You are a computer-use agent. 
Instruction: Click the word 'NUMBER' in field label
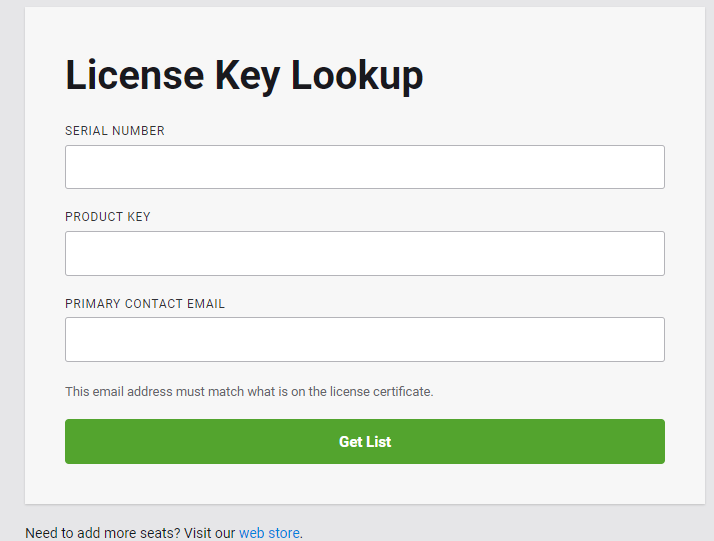click(138, 131)
